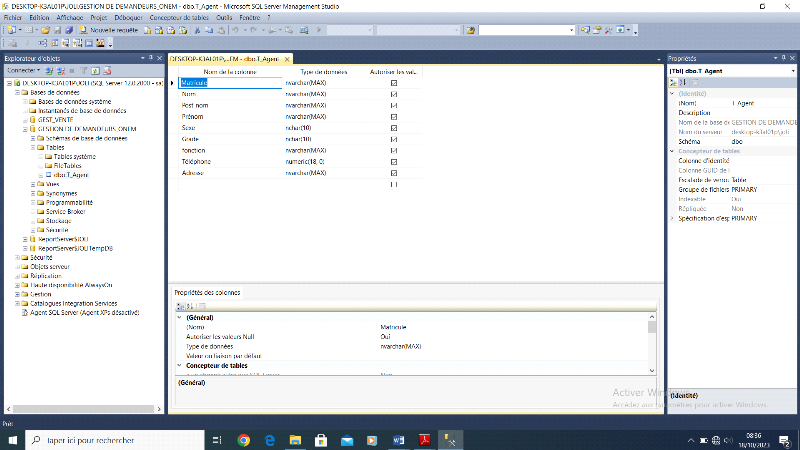Switch to the Propriétés des colonnes tab
The image size is (800, 450).
coord(207,292)
